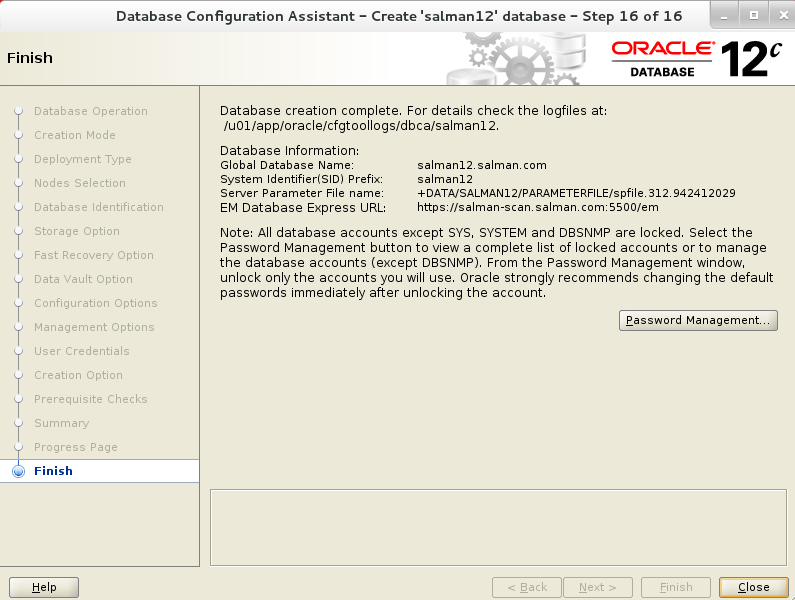The height and width of the screenshot is (600, 795).
Task: Select the Configuration Options step
Action: coord(96,303)
